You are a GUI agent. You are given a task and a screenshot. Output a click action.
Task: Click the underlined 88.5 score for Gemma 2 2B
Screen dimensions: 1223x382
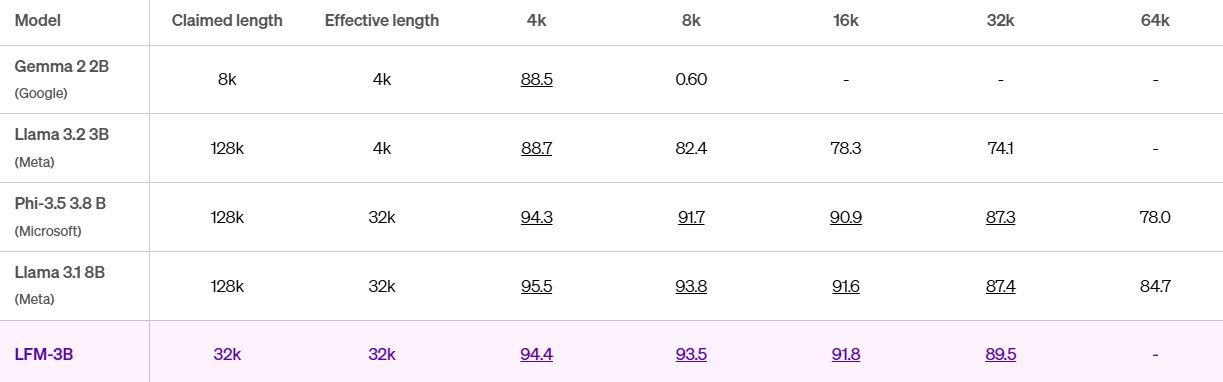(x=536, y=79)
